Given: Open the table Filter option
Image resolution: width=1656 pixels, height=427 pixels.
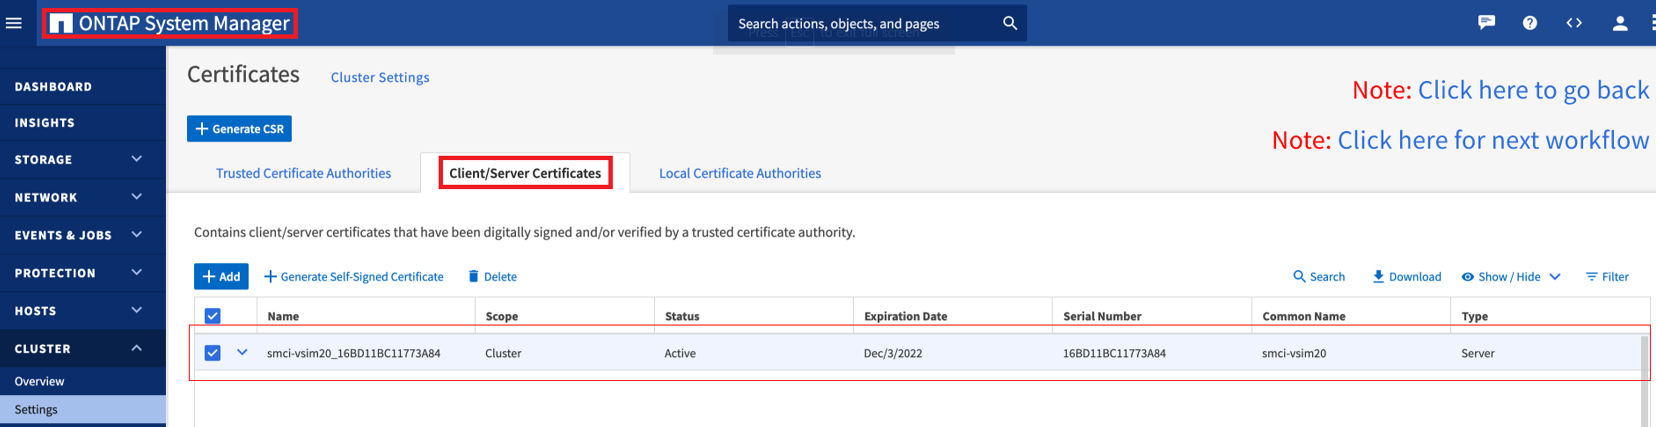Looking at the screenshot, I should click(x=1607, y=276).
